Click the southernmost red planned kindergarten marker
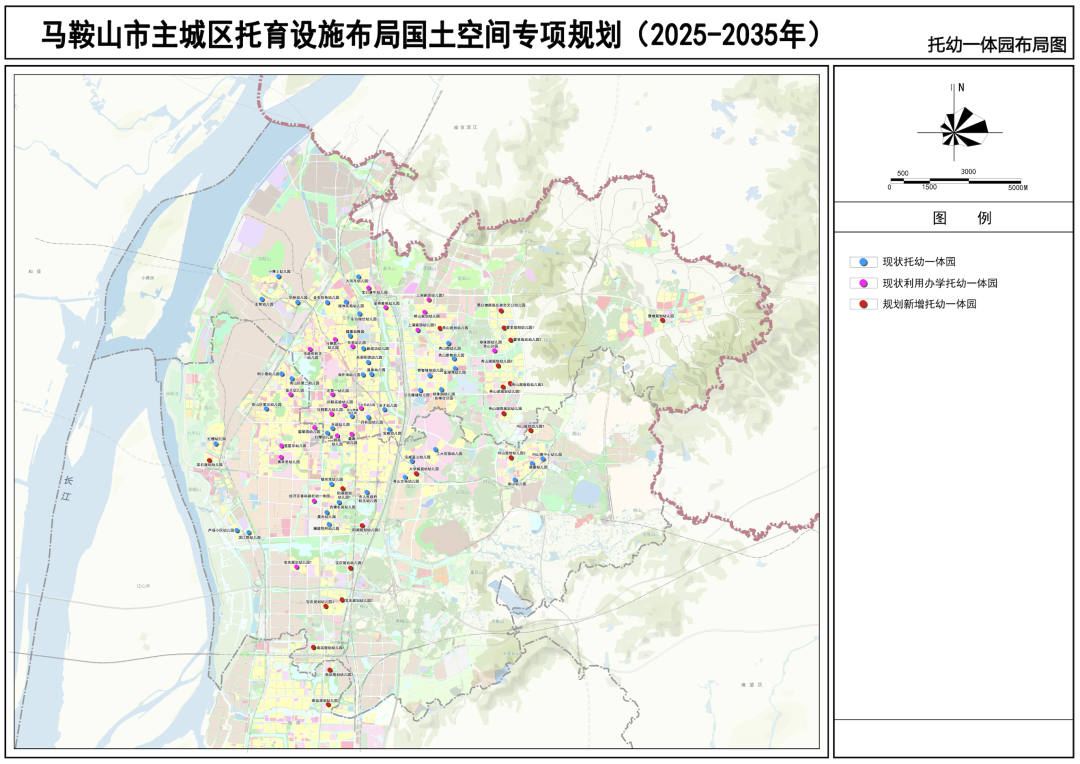The width and height of the screenshot is (1080, 764). click(329, 705)
